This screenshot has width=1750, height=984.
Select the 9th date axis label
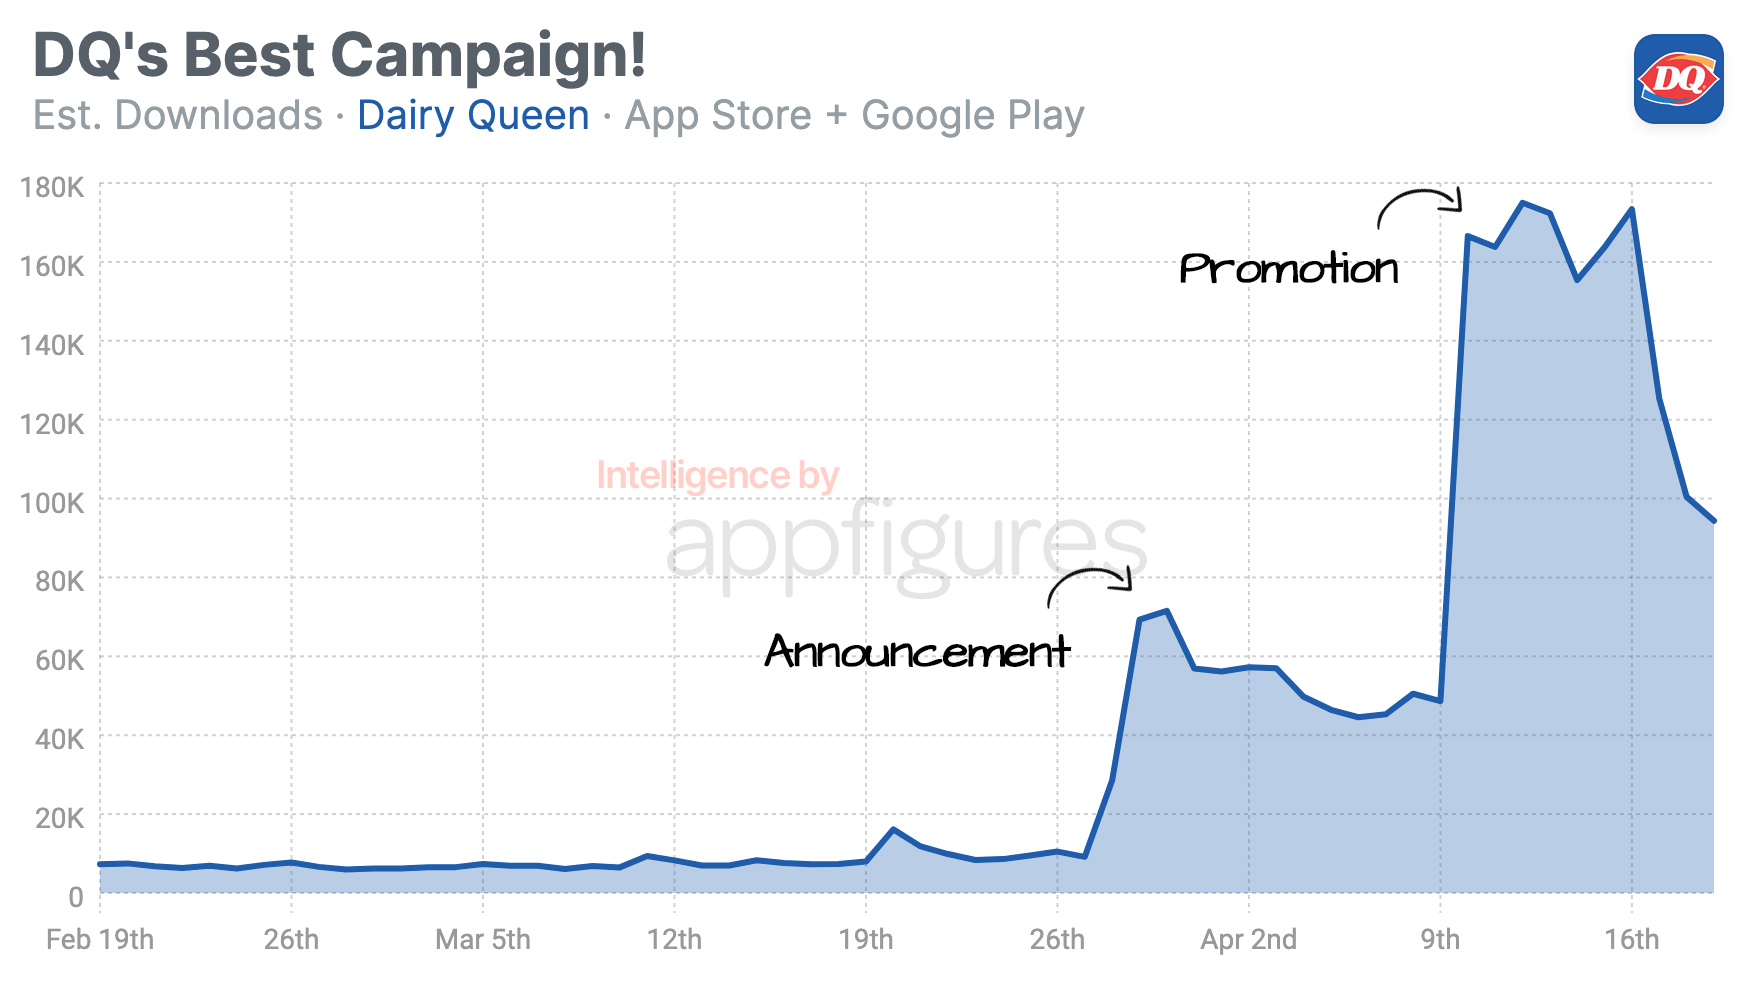point(1440,939)
